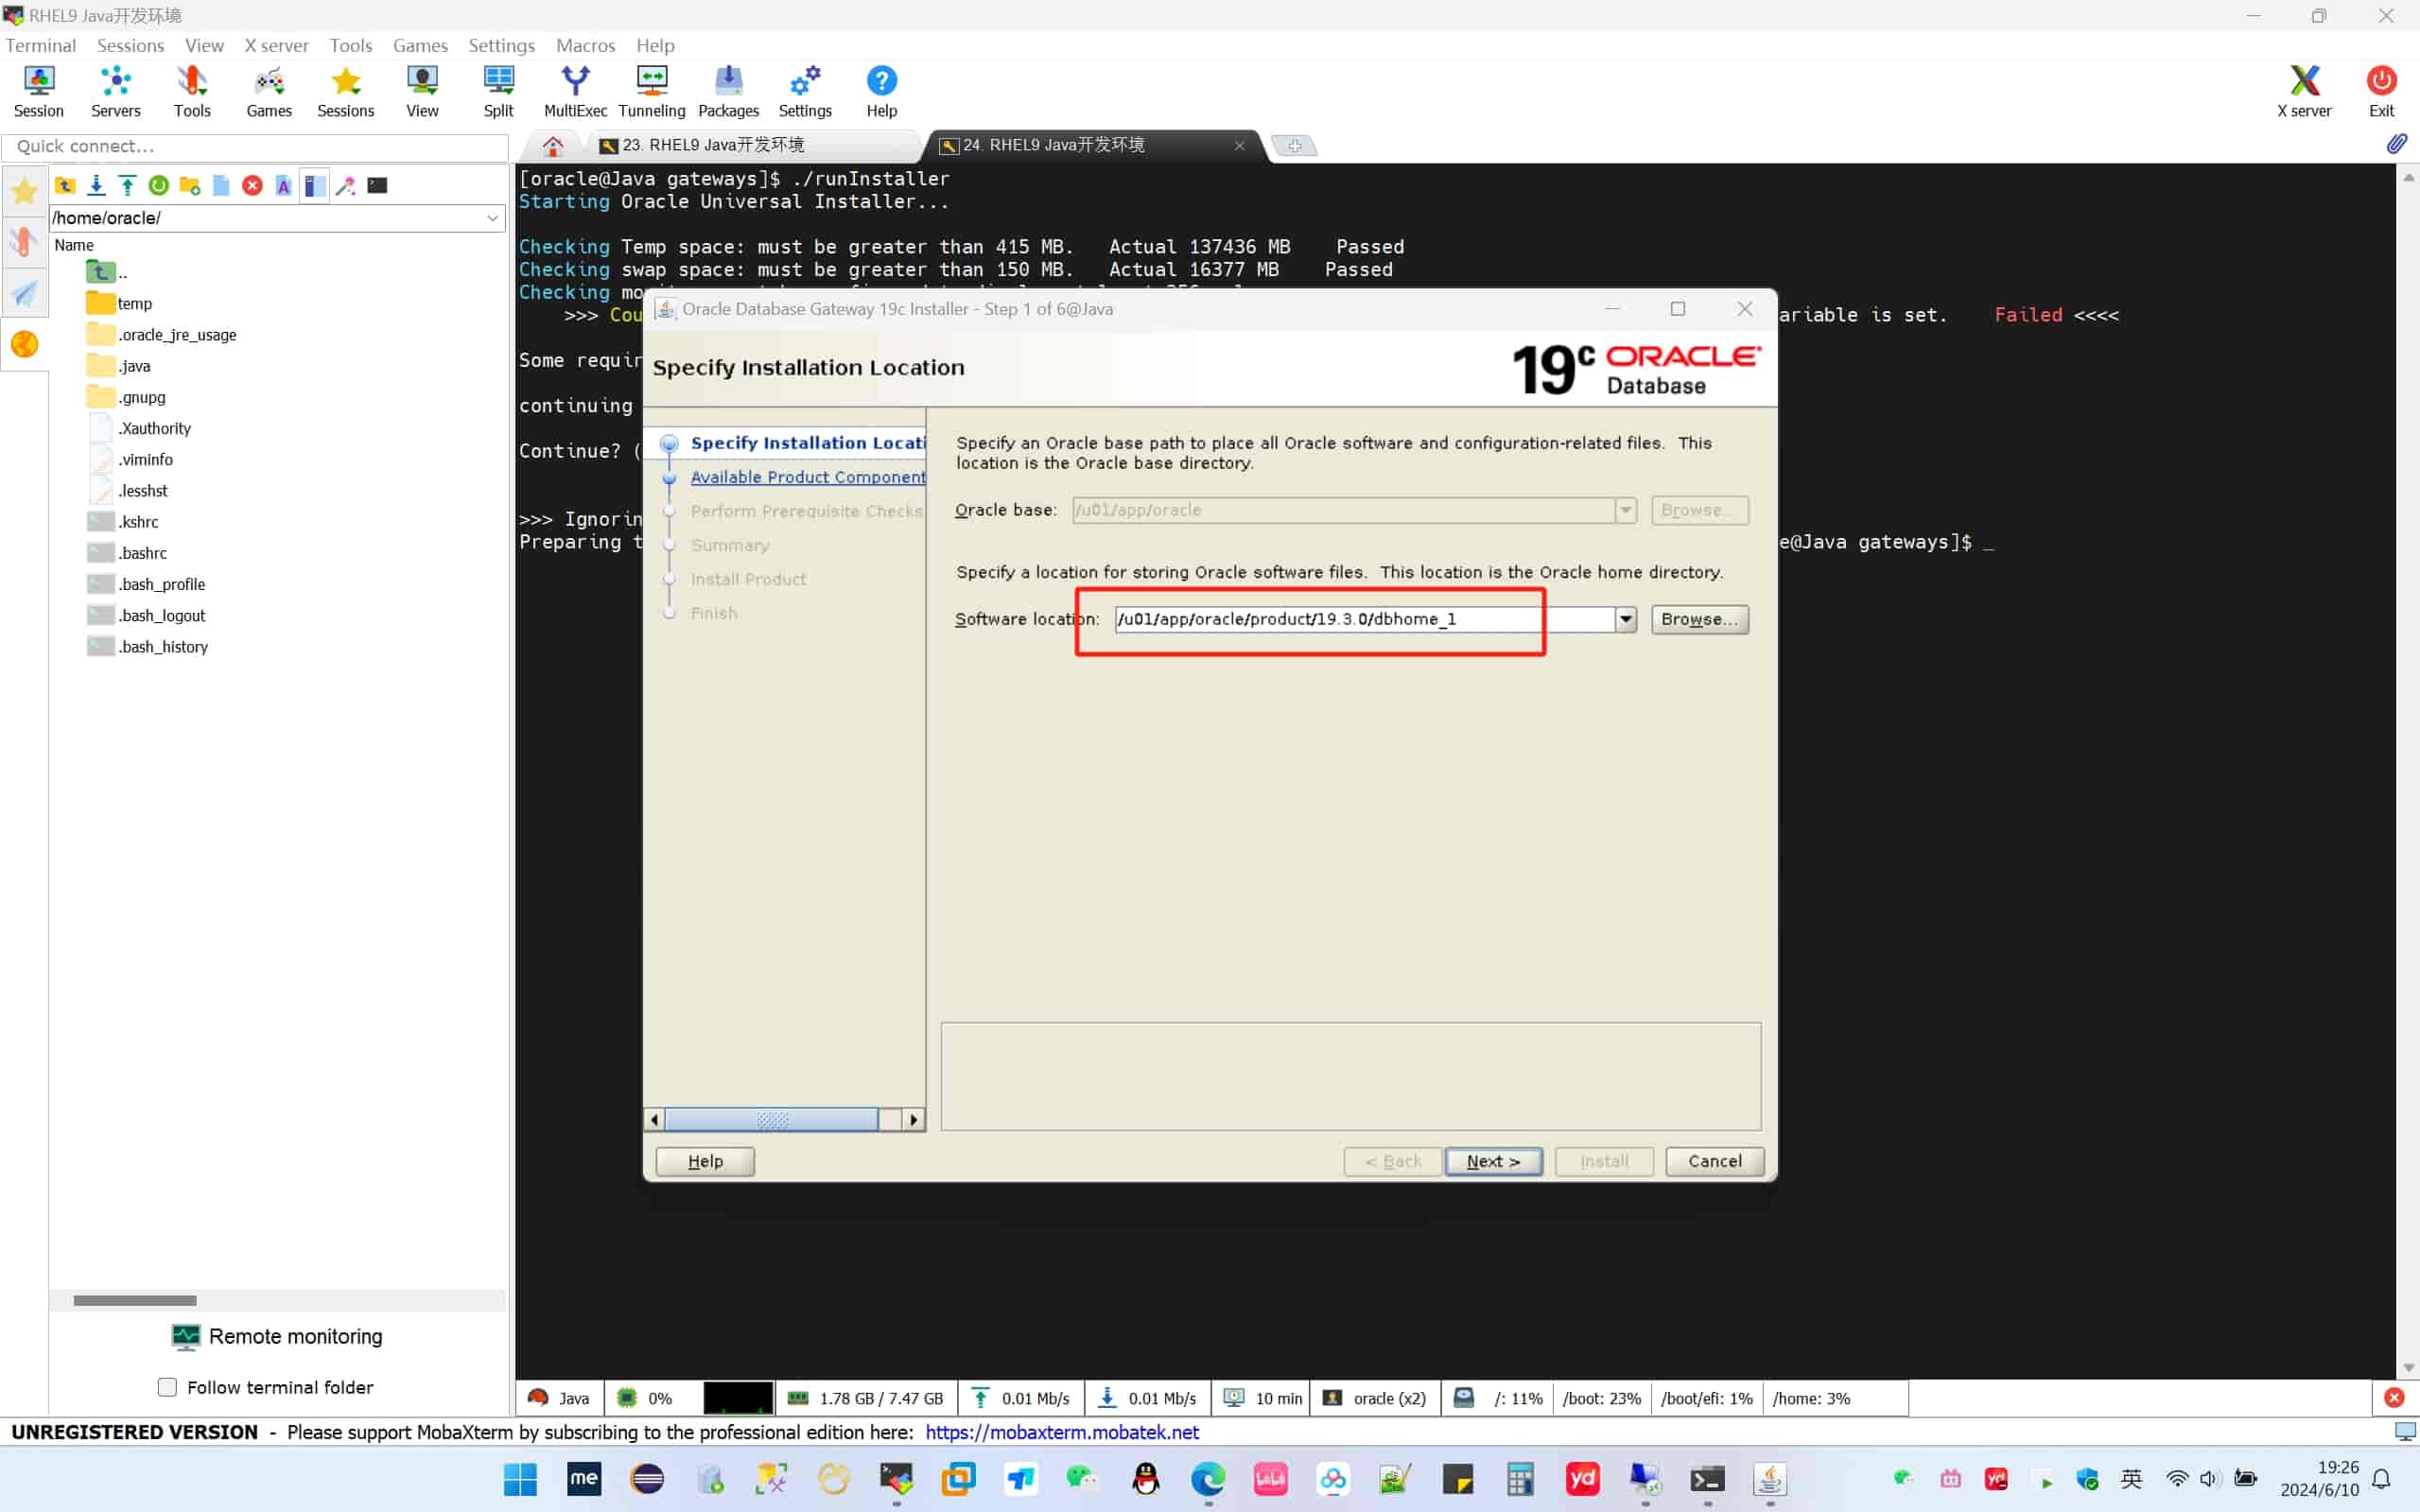Click the SFTP parent folder icon

coord(65,185)
